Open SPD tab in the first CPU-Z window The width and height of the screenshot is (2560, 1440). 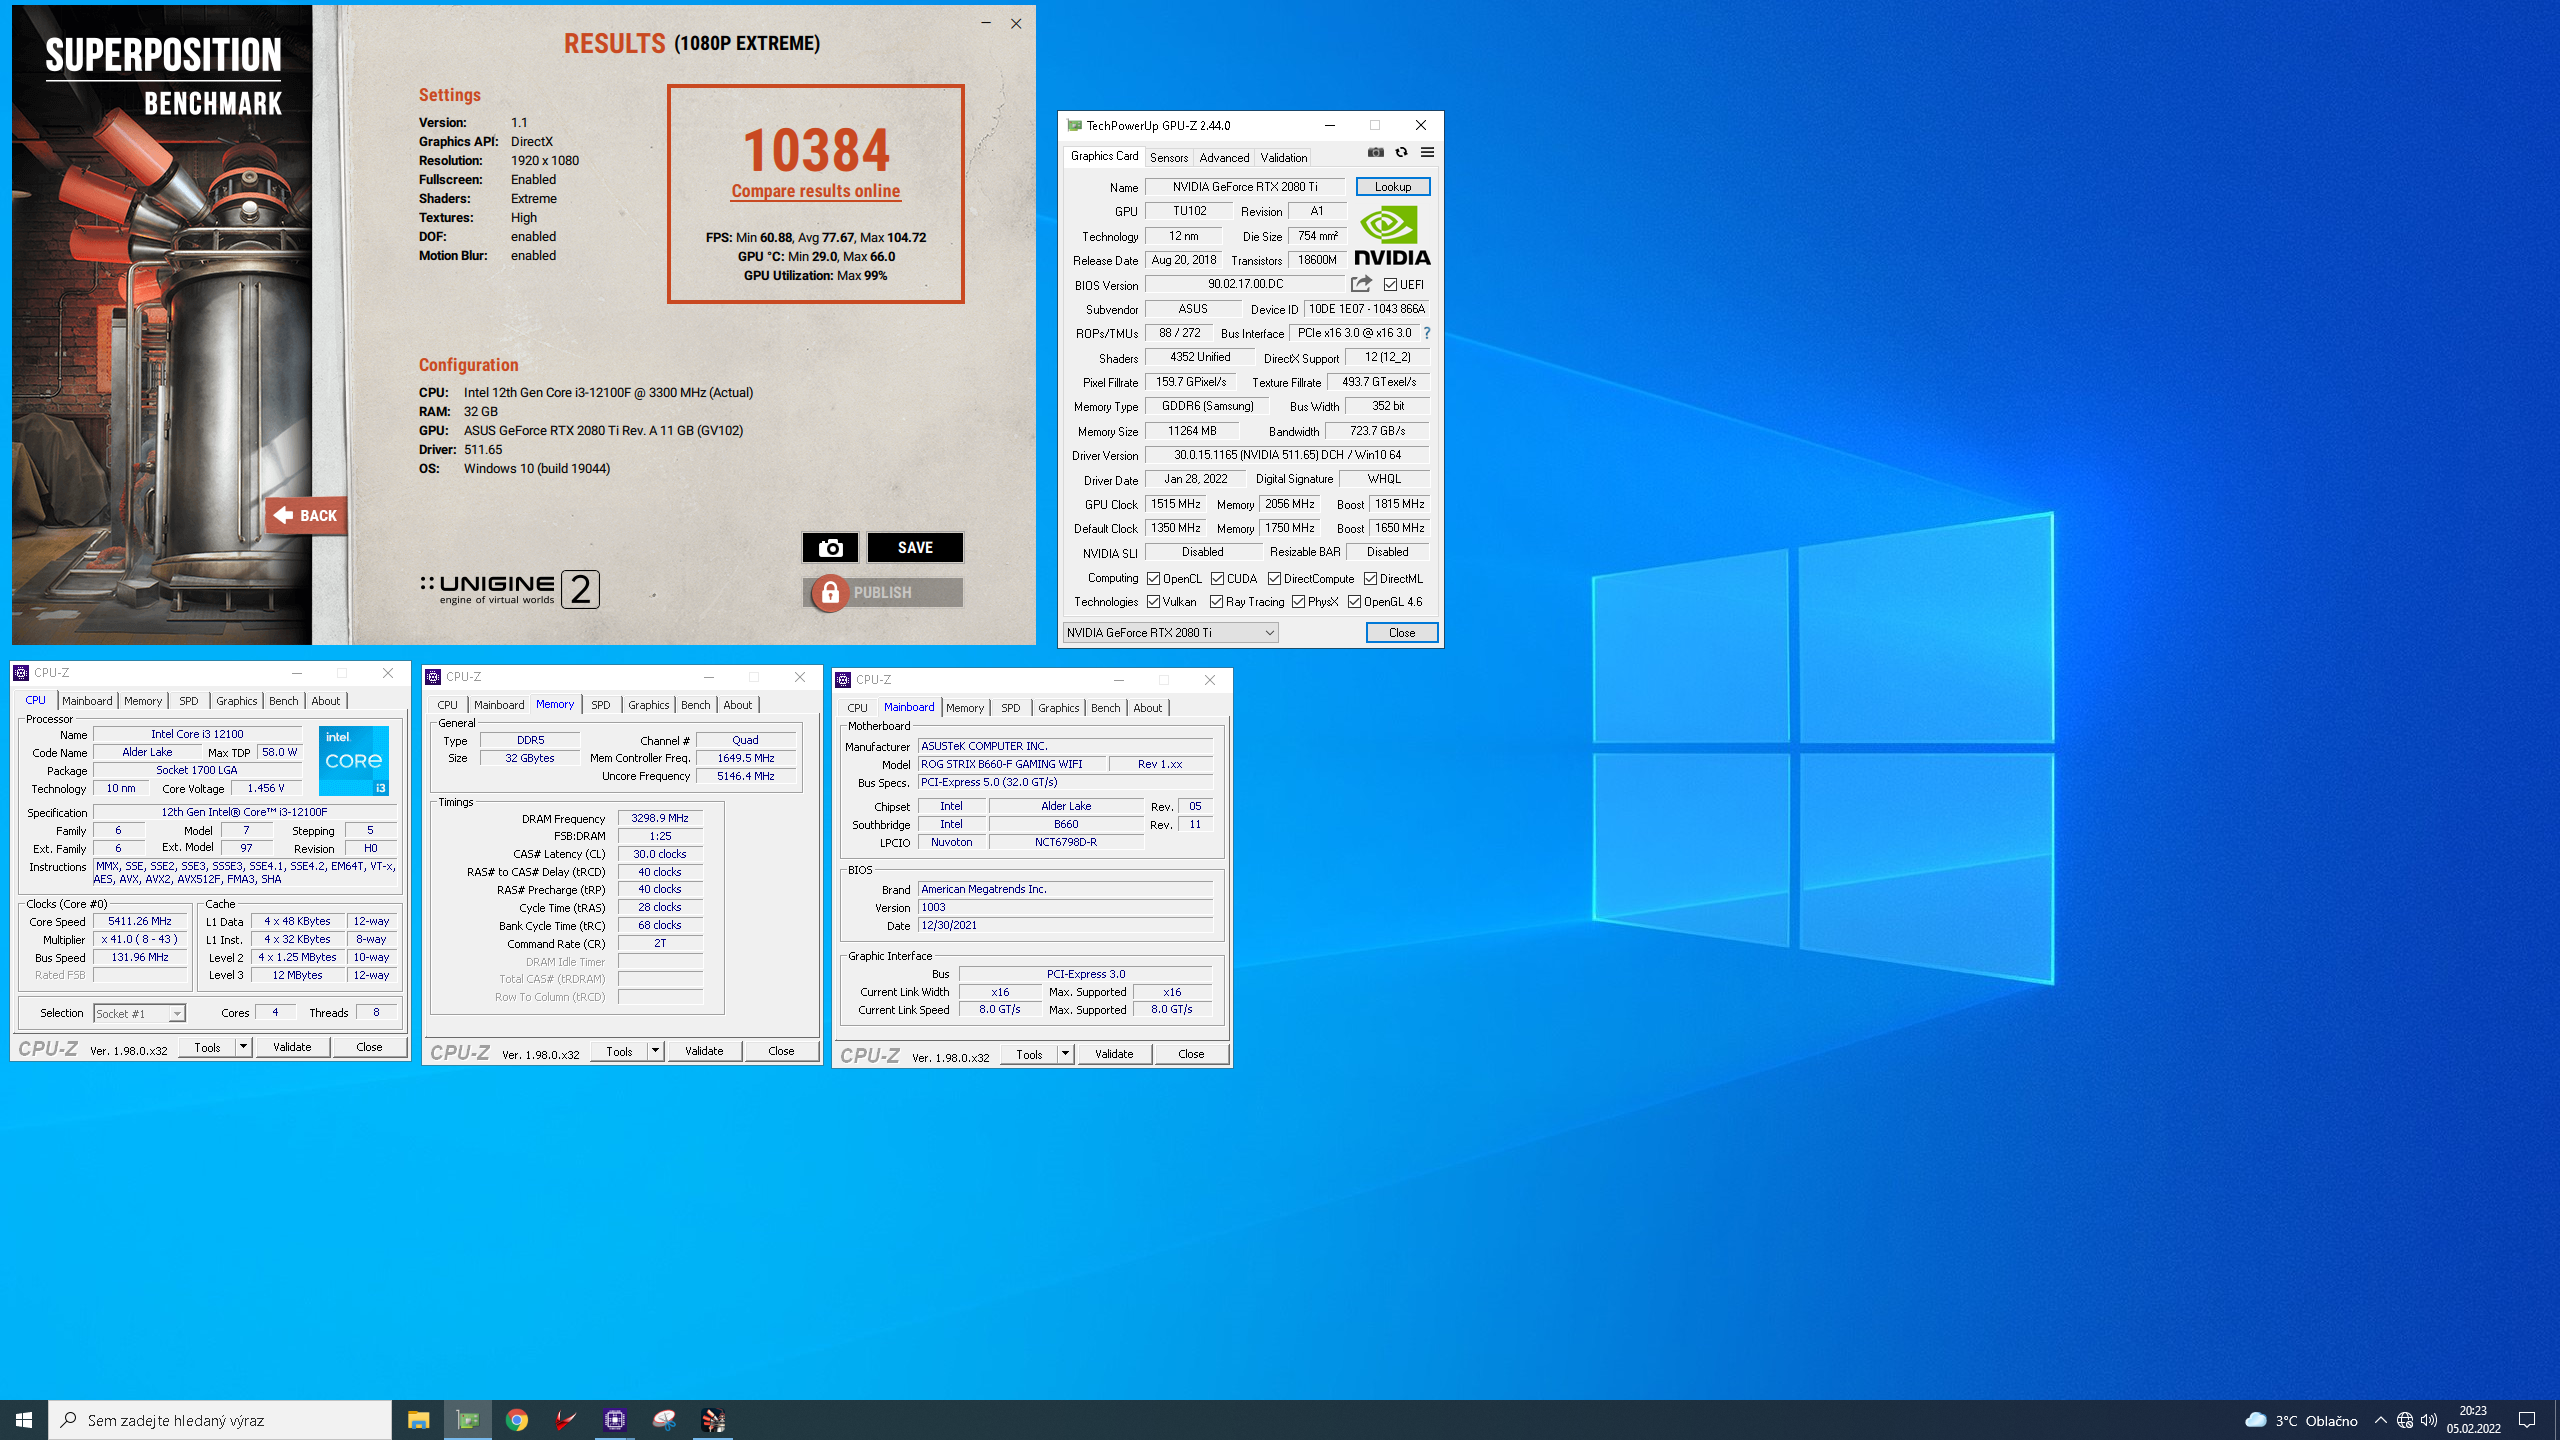[189, 701]
